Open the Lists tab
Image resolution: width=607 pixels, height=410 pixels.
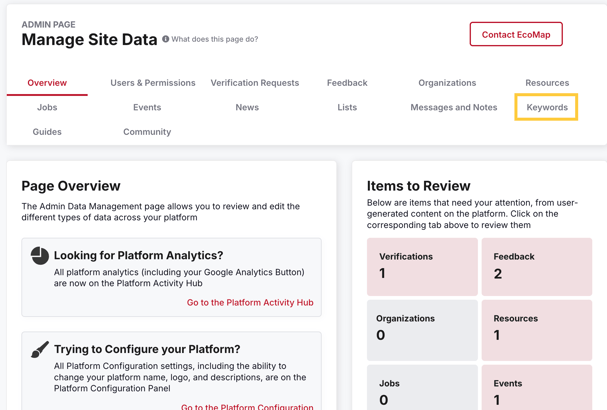[347, 107]
